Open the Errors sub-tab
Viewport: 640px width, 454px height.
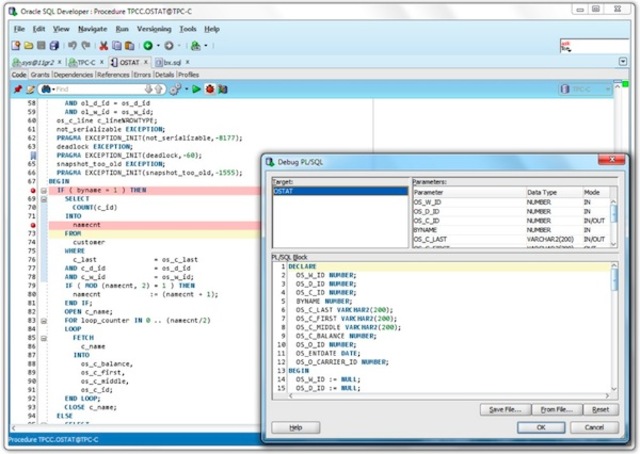click(142, 75)
